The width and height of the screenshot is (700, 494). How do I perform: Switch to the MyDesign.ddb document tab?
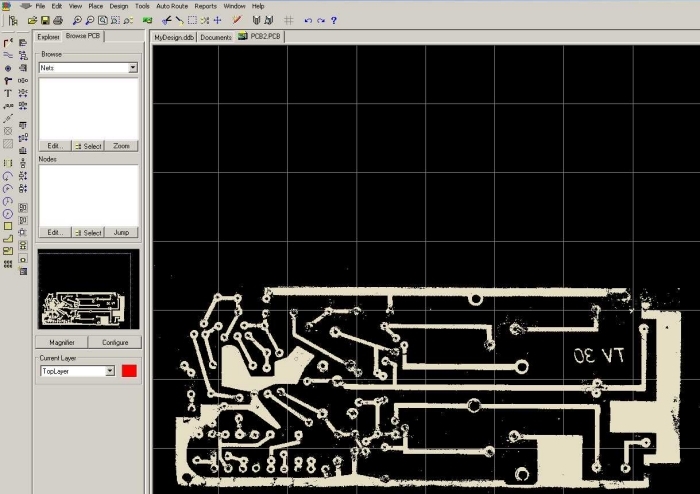173,37
